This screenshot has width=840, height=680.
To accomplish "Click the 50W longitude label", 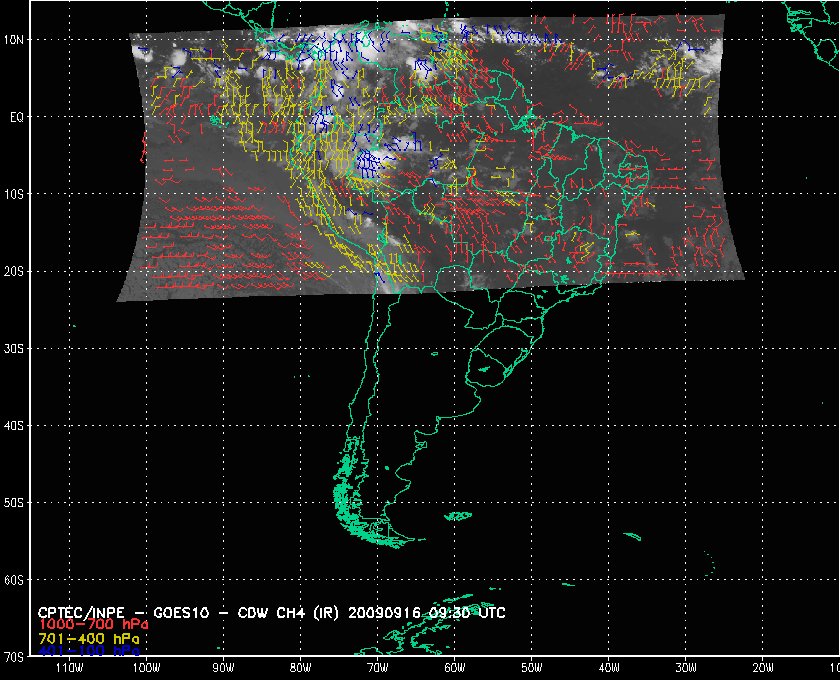I will [x=532, y=668].
